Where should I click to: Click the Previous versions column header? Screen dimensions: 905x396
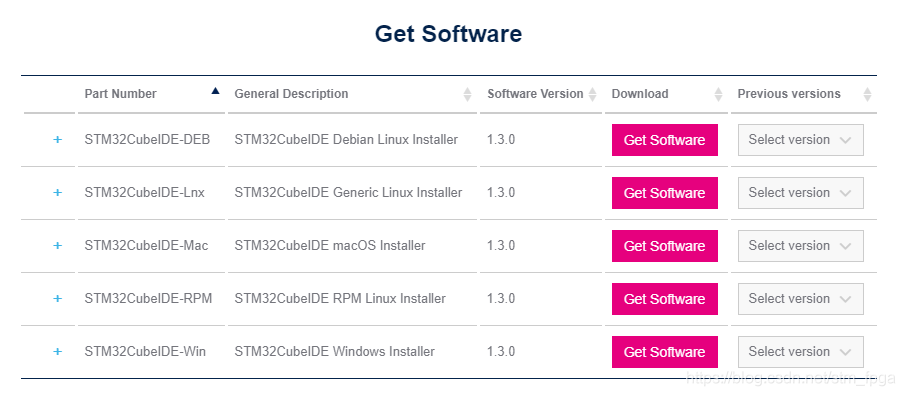click(789, 94)
